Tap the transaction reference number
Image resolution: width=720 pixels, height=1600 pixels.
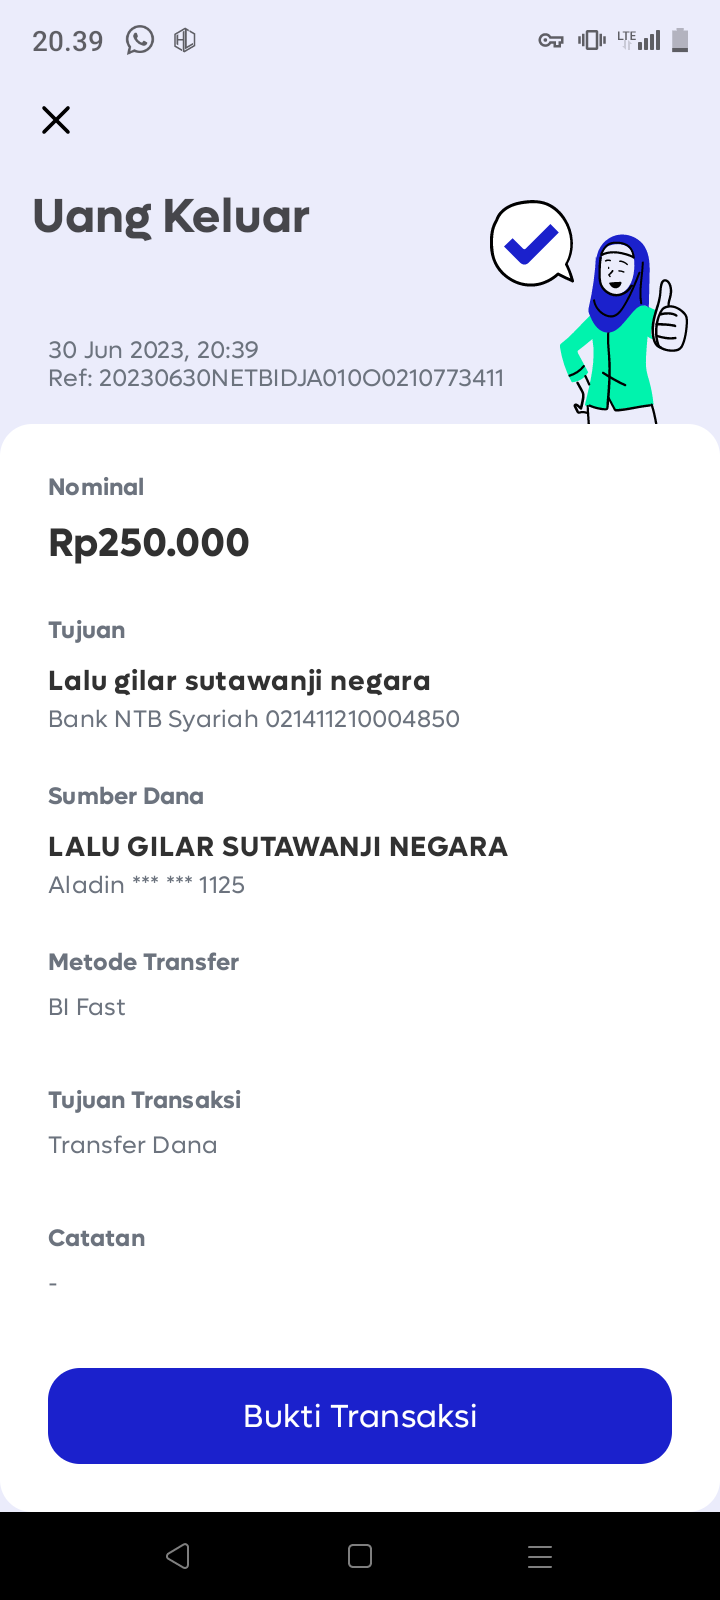click(276, 378)
